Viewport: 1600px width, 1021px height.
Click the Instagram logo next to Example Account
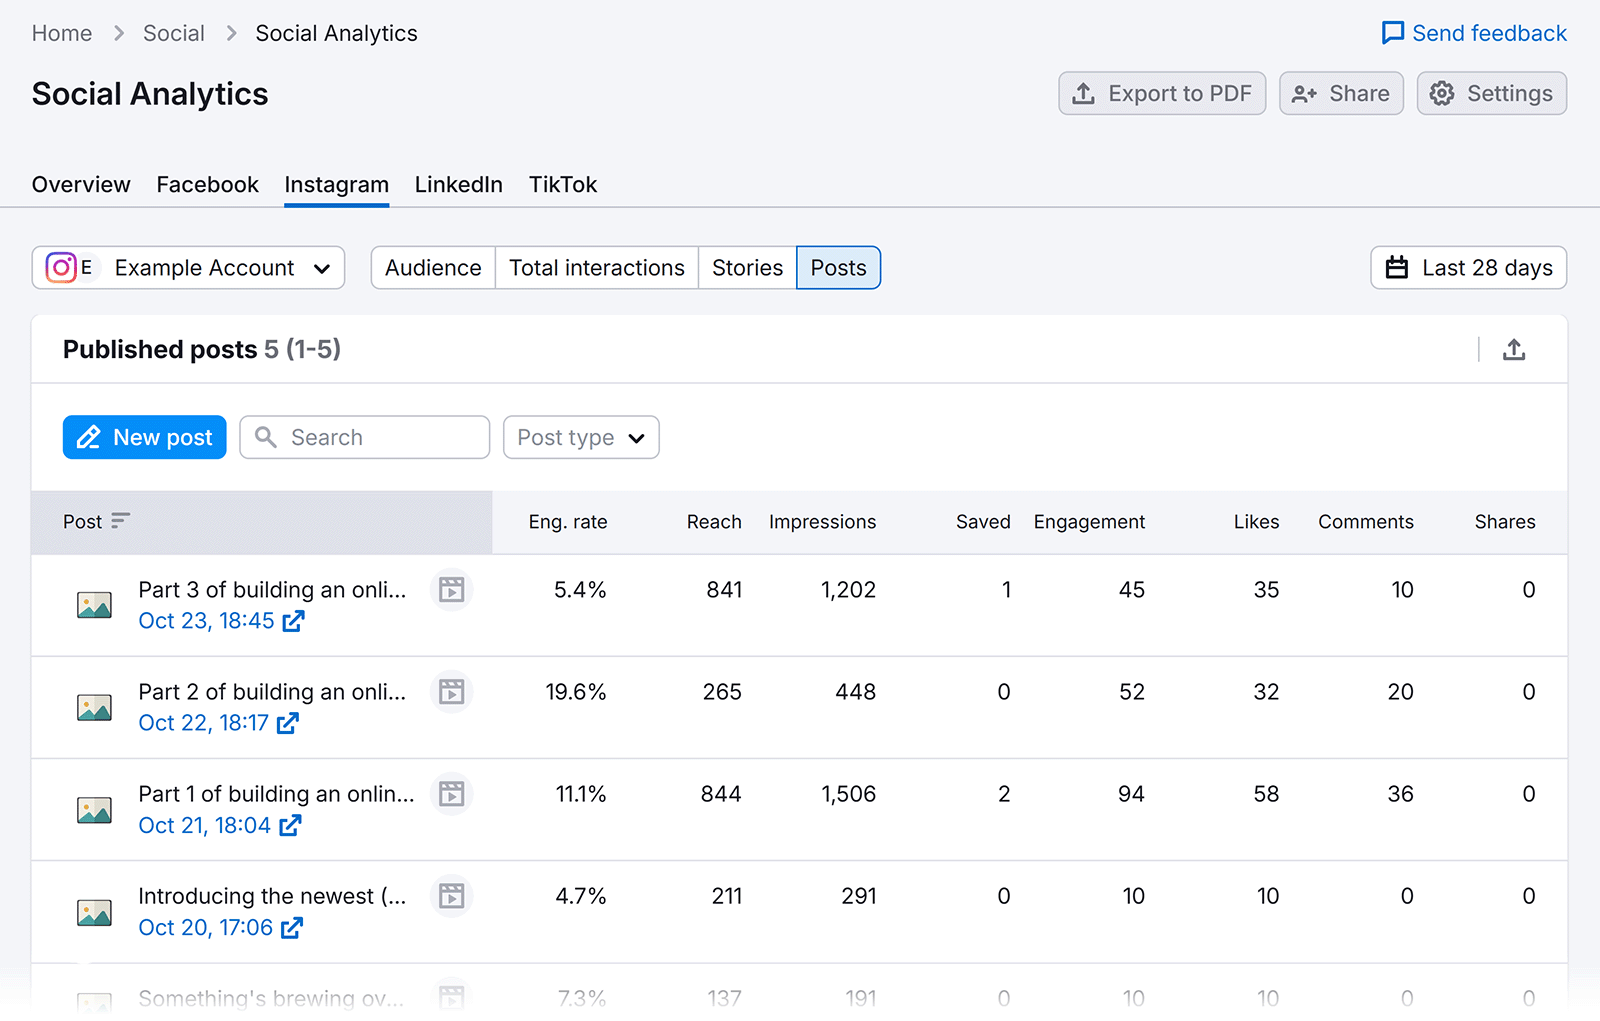pos(62,267)
